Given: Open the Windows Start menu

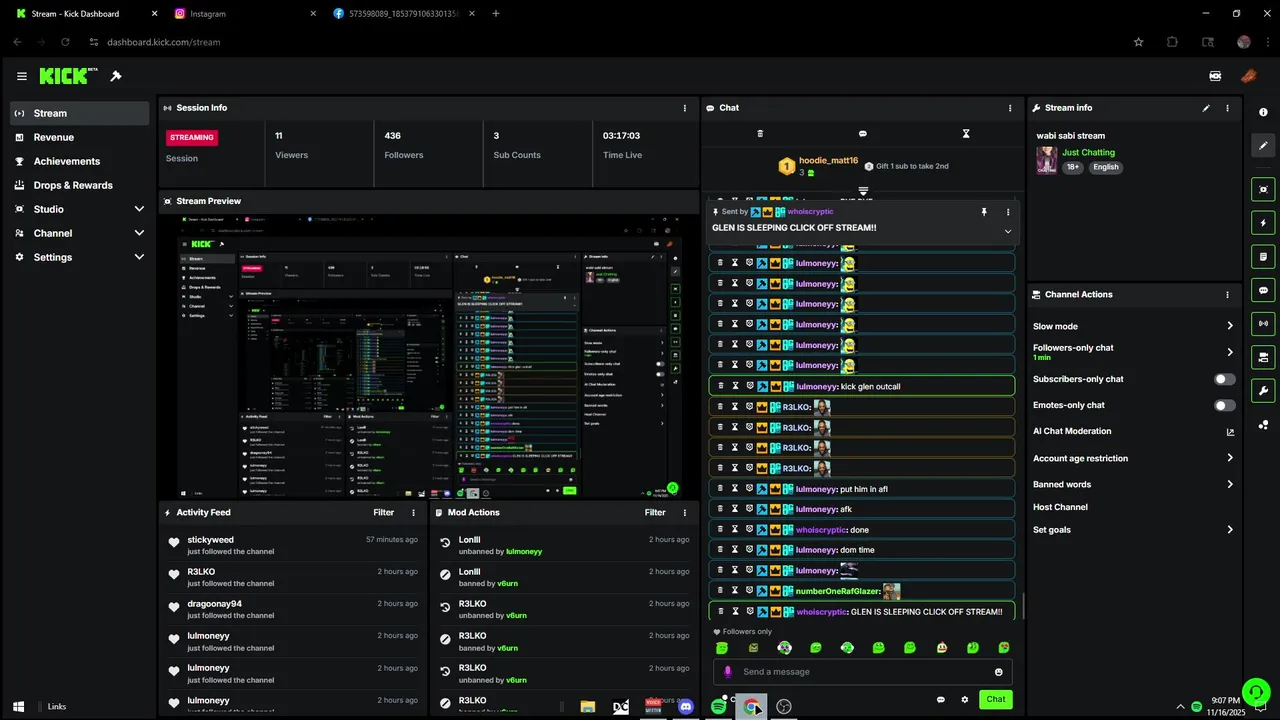Looking at the screenshot, I should tap(18, 707).
